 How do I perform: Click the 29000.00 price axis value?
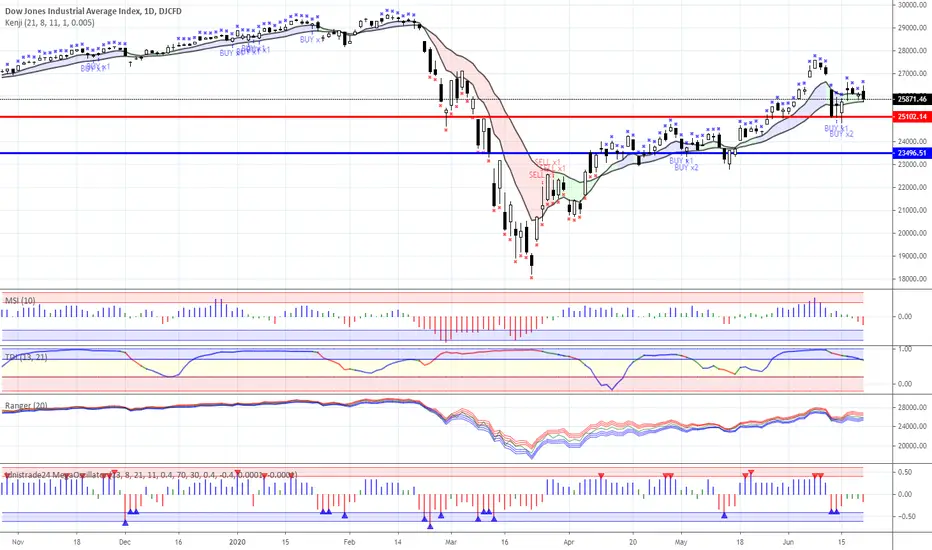pyautogui.click(x=912, y=28)
